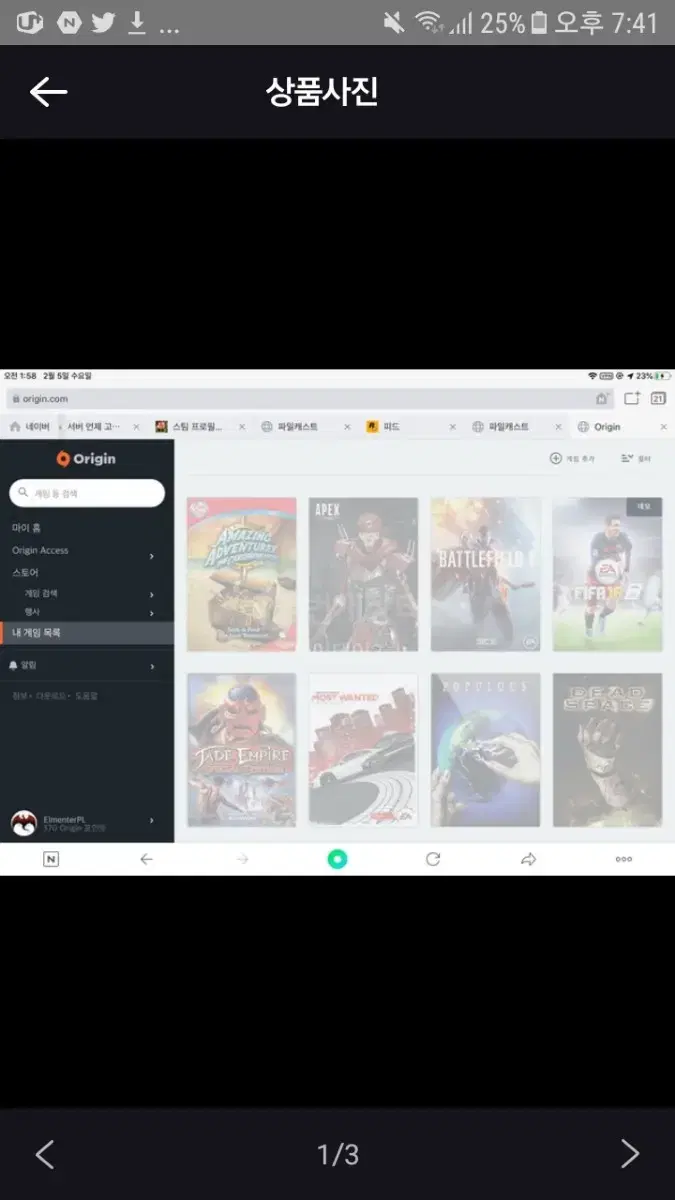Close the Origin browser tab

click(663, 427)
